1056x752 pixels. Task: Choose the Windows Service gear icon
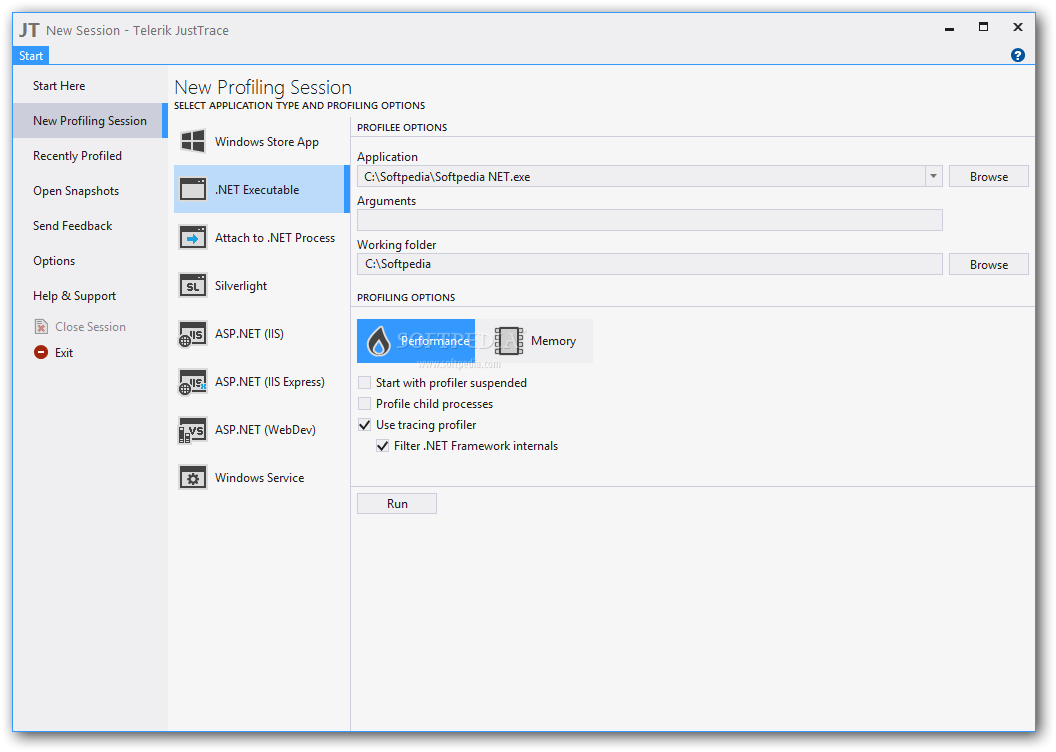tap(193, 478)
